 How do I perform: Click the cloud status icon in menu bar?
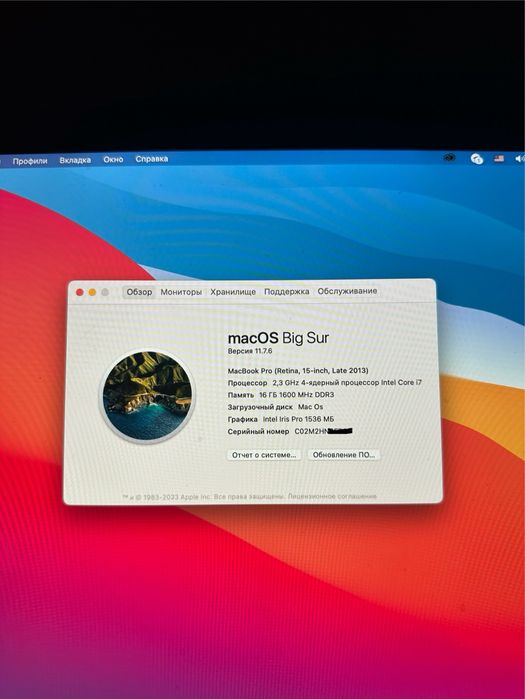[x=476, y=159]
